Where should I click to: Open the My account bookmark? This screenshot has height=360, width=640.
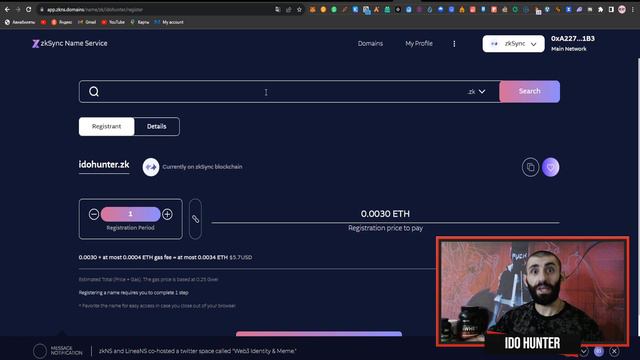click(x=169, y=22)
